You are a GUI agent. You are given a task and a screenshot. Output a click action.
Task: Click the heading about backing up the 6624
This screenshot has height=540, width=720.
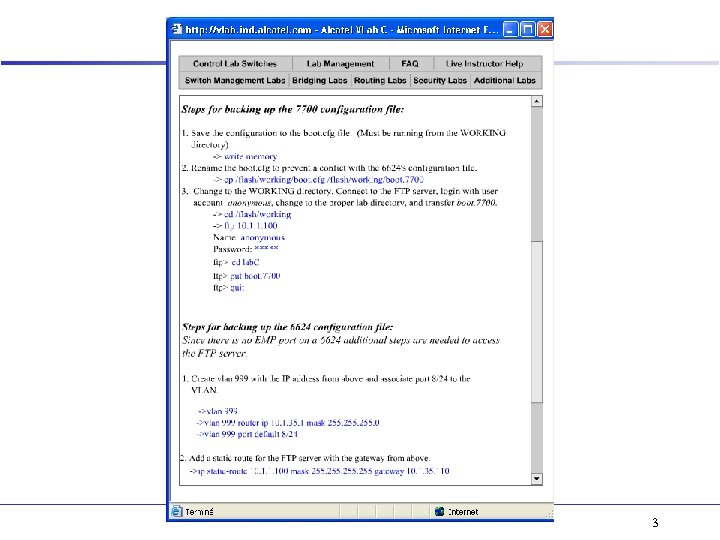click(287, 327)
